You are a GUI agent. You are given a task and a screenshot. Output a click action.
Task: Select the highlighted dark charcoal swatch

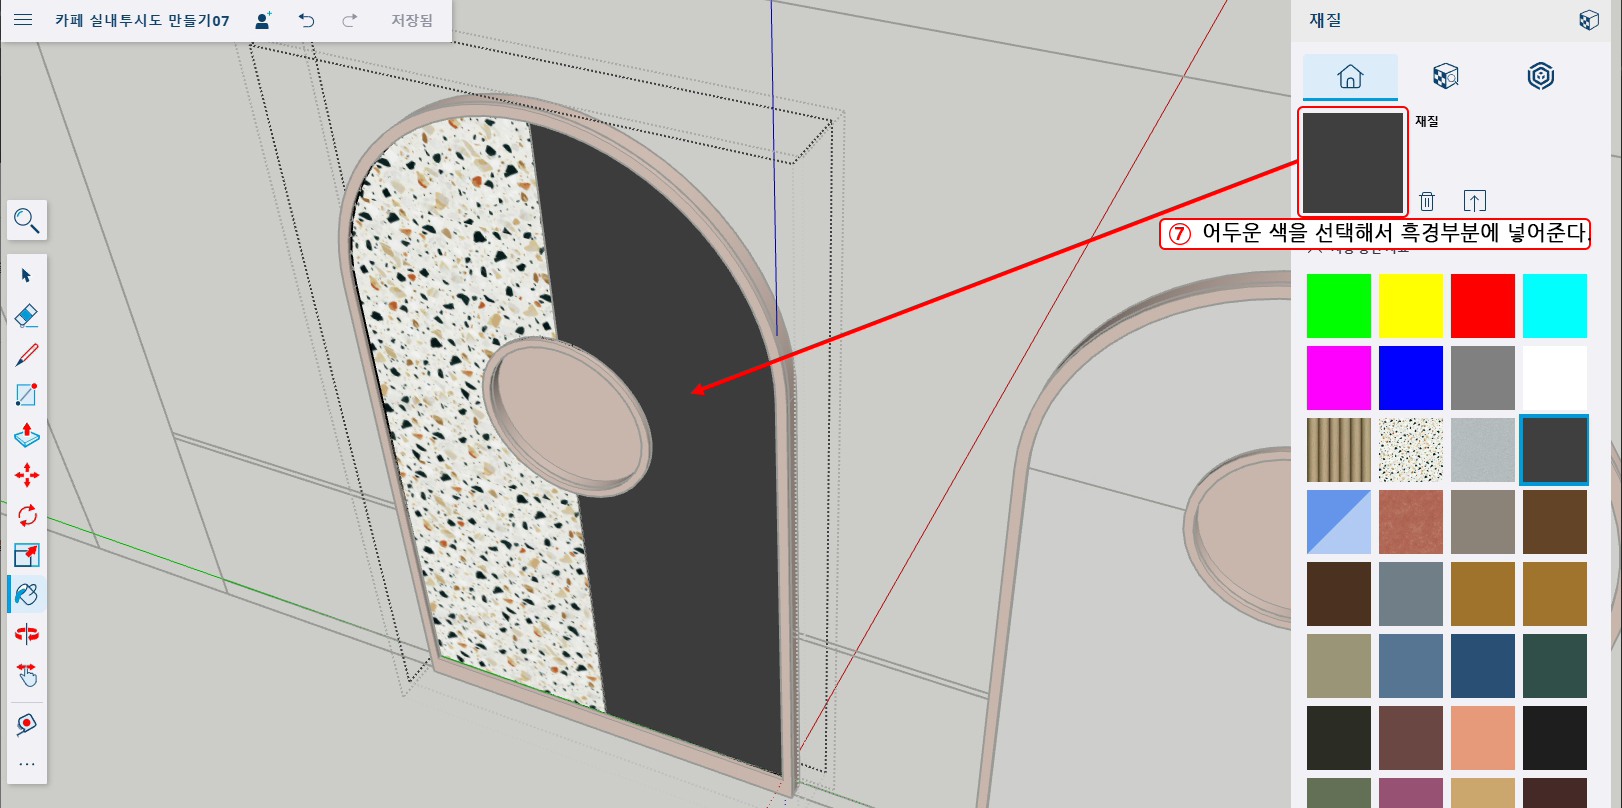point(1555,450)
